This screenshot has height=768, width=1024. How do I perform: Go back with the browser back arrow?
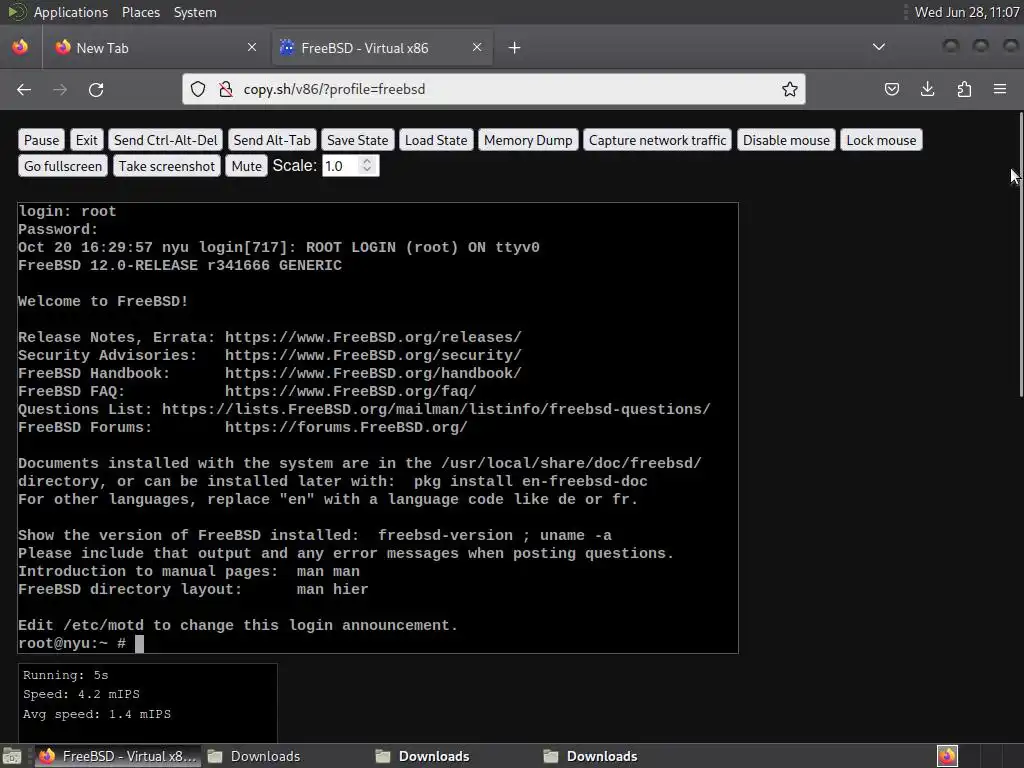pyautogui.click(x=24, y=89)
